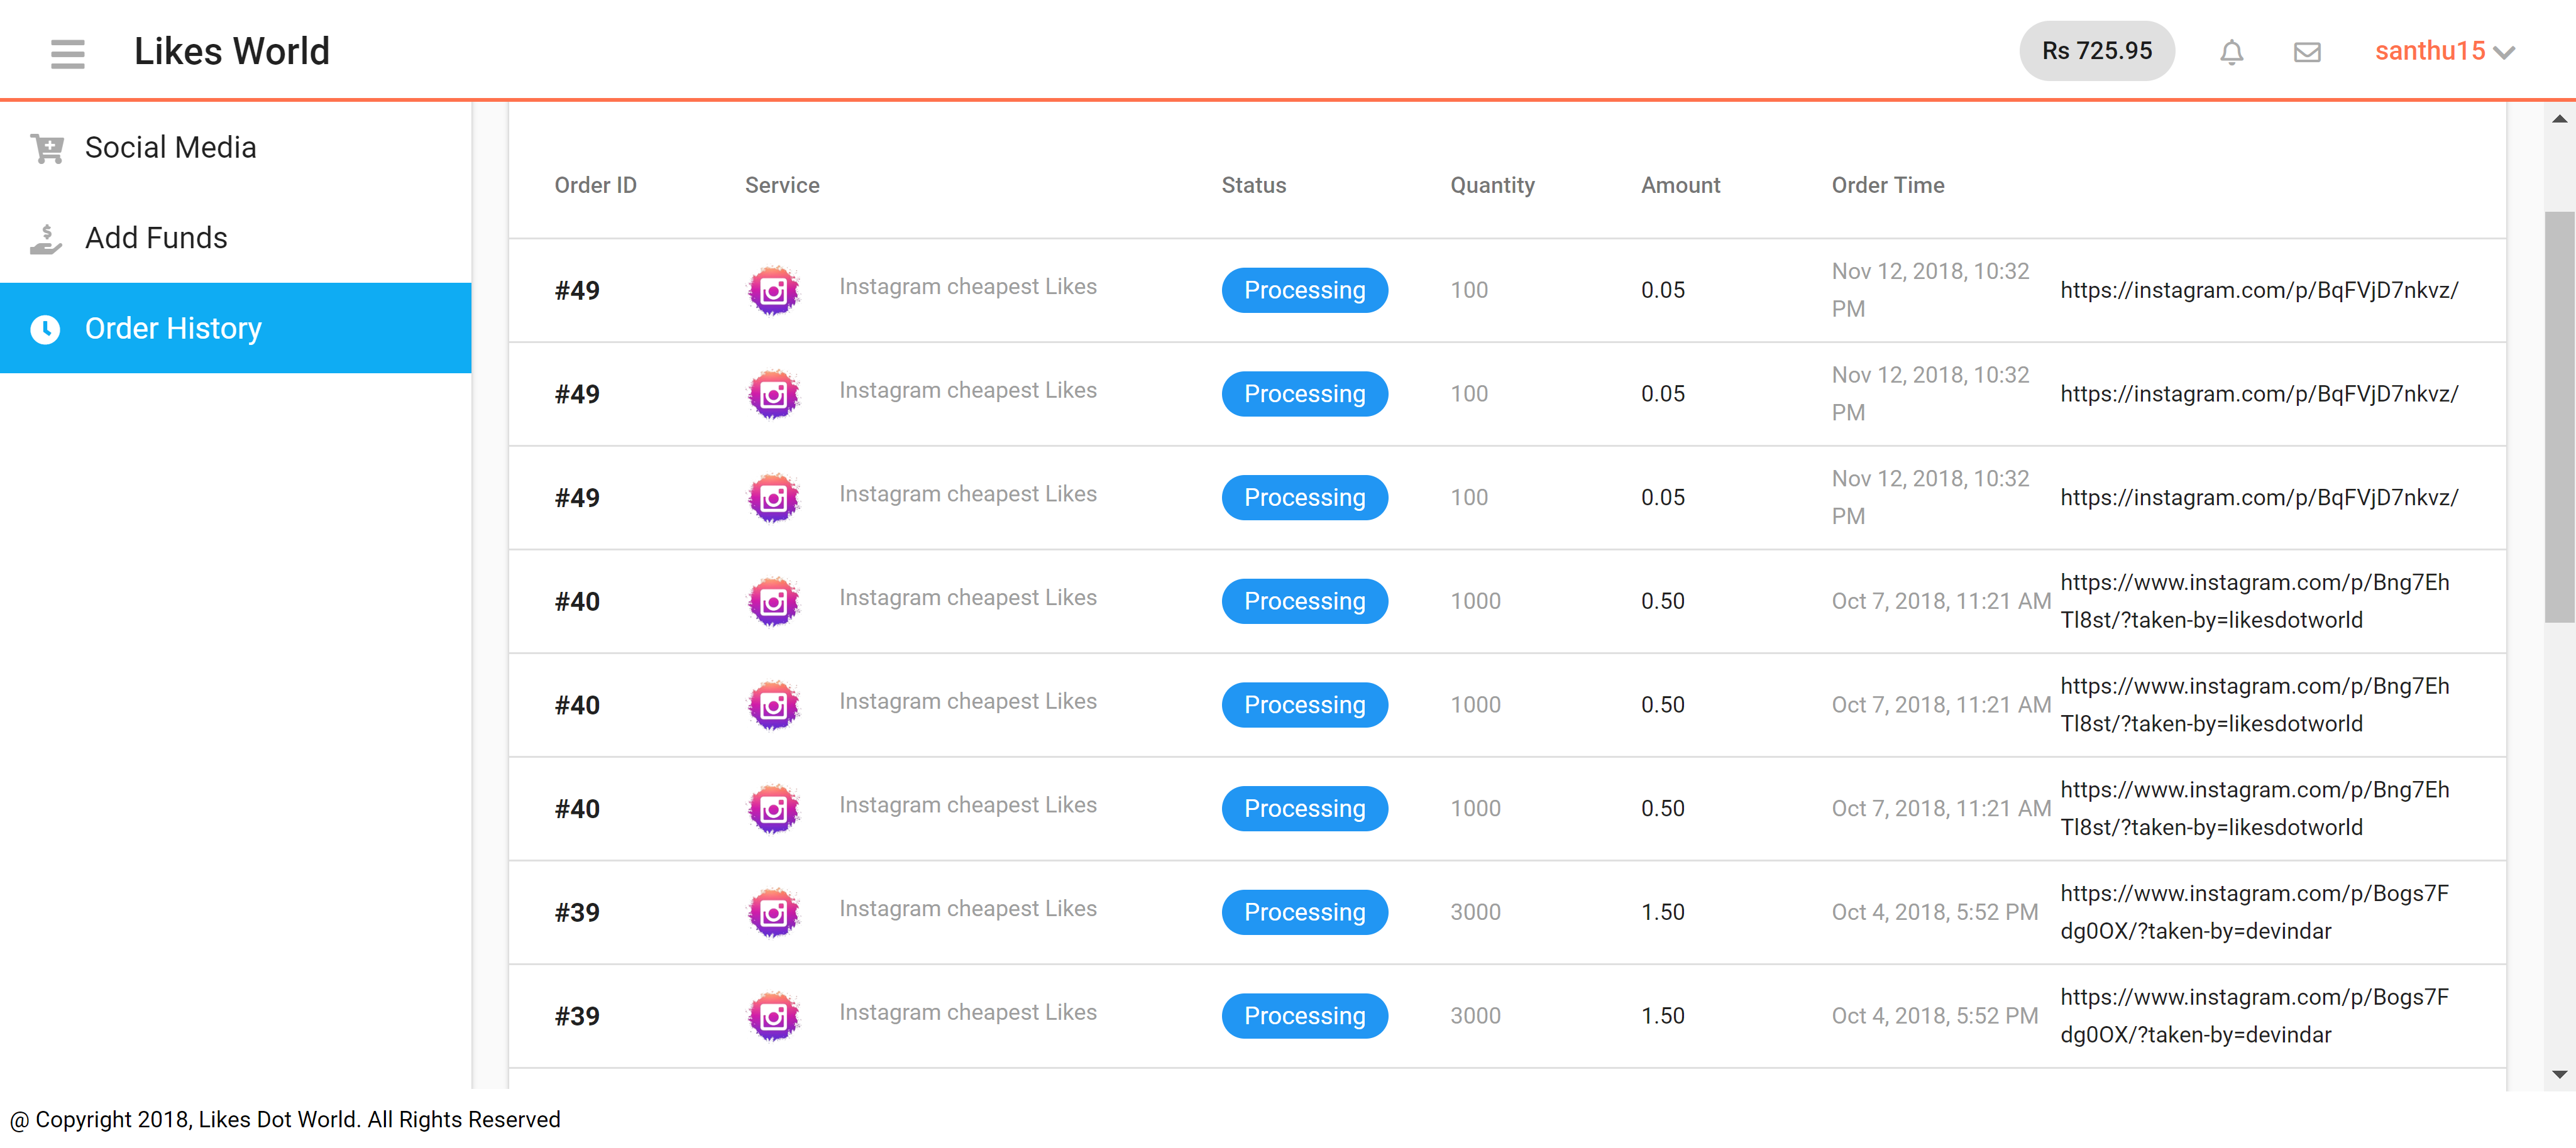The height and width of the screenshot is (1148, 2576).
Task: Switch to the Social Media section
Action: pyautogui.click(x=170, y=147)
